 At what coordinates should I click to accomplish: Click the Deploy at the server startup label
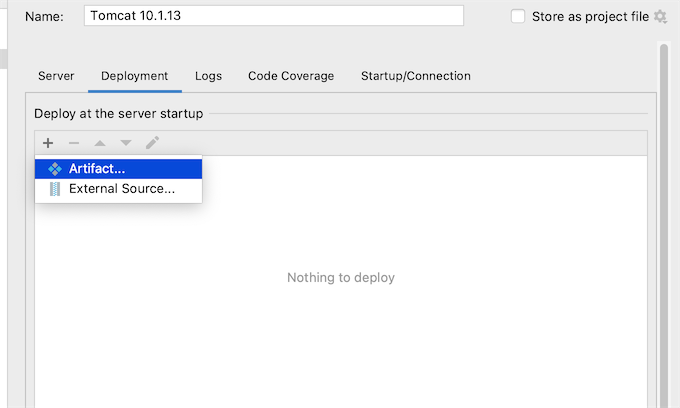[118, 114]
